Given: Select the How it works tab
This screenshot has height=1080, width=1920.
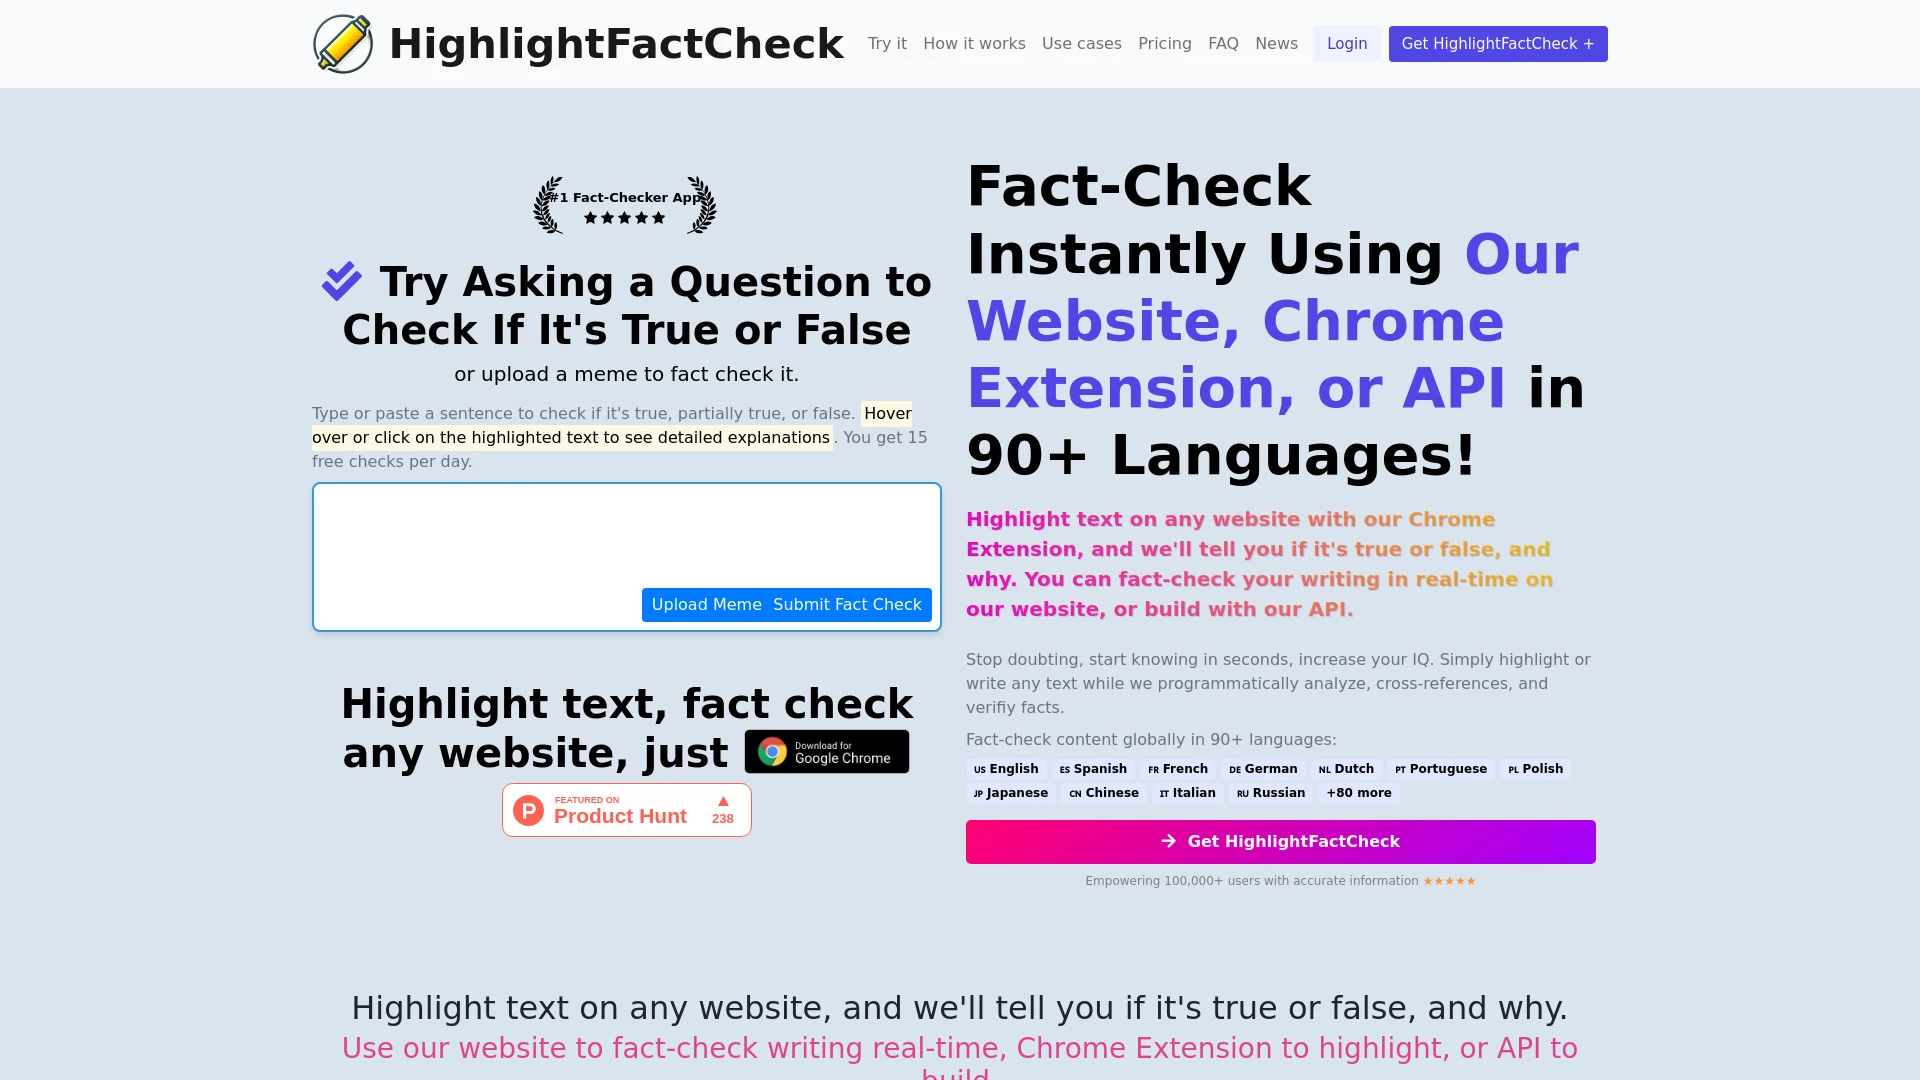Looking at the screenshot, I should (975, 44).
